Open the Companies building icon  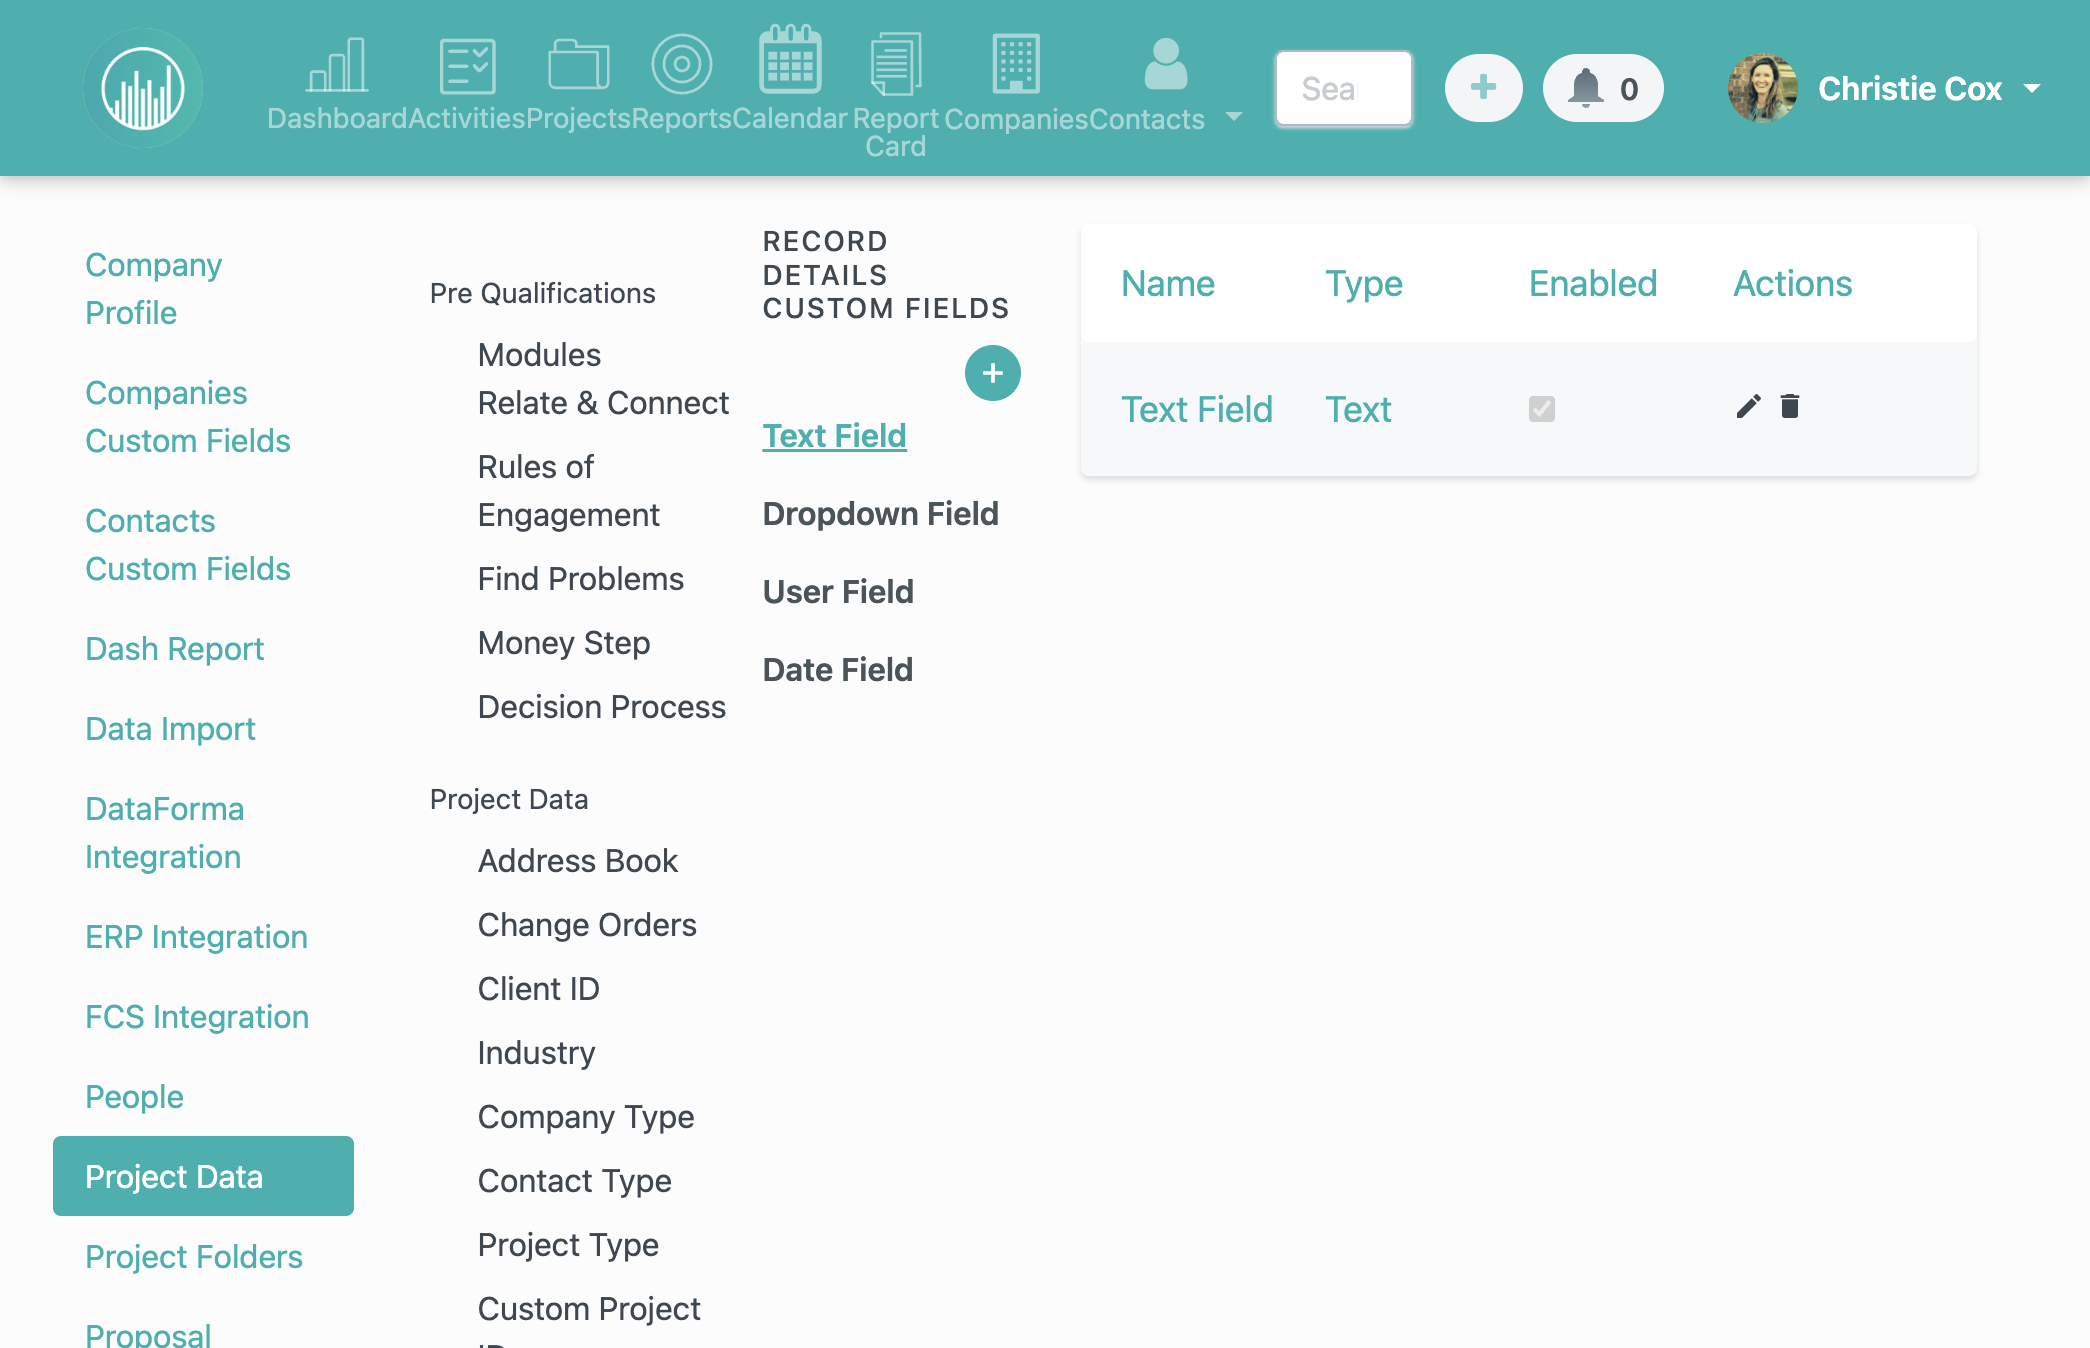(1016, 64)
